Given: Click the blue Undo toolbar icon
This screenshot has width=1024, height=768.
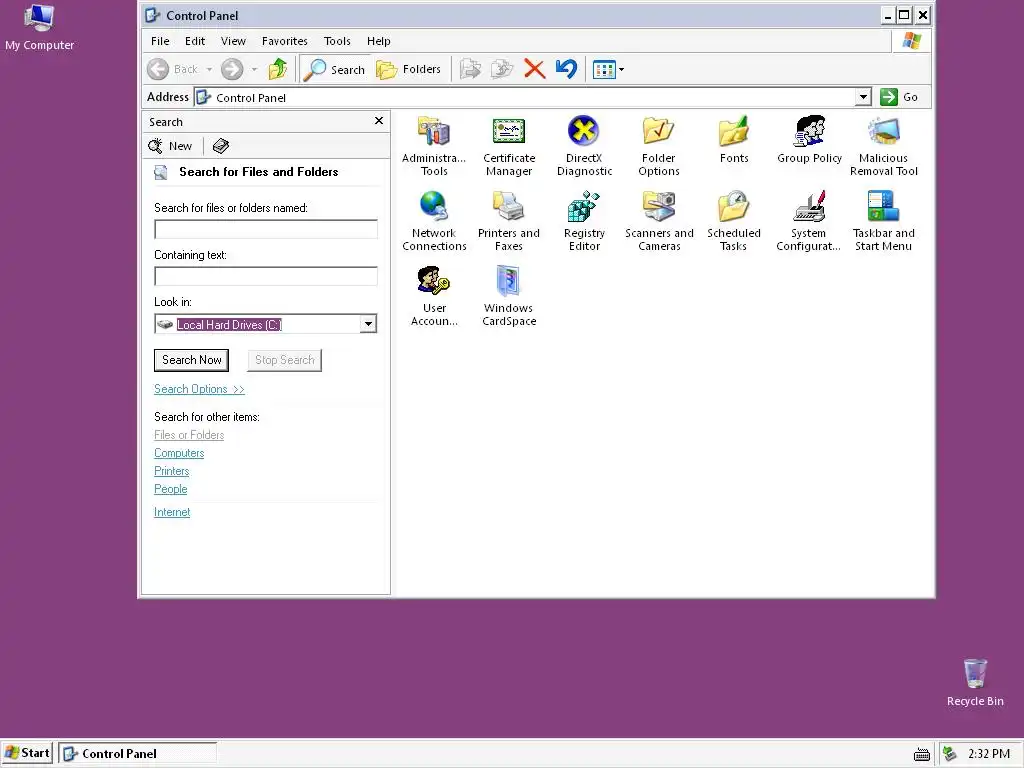Looking at the screenshot, I should (566, 69).
